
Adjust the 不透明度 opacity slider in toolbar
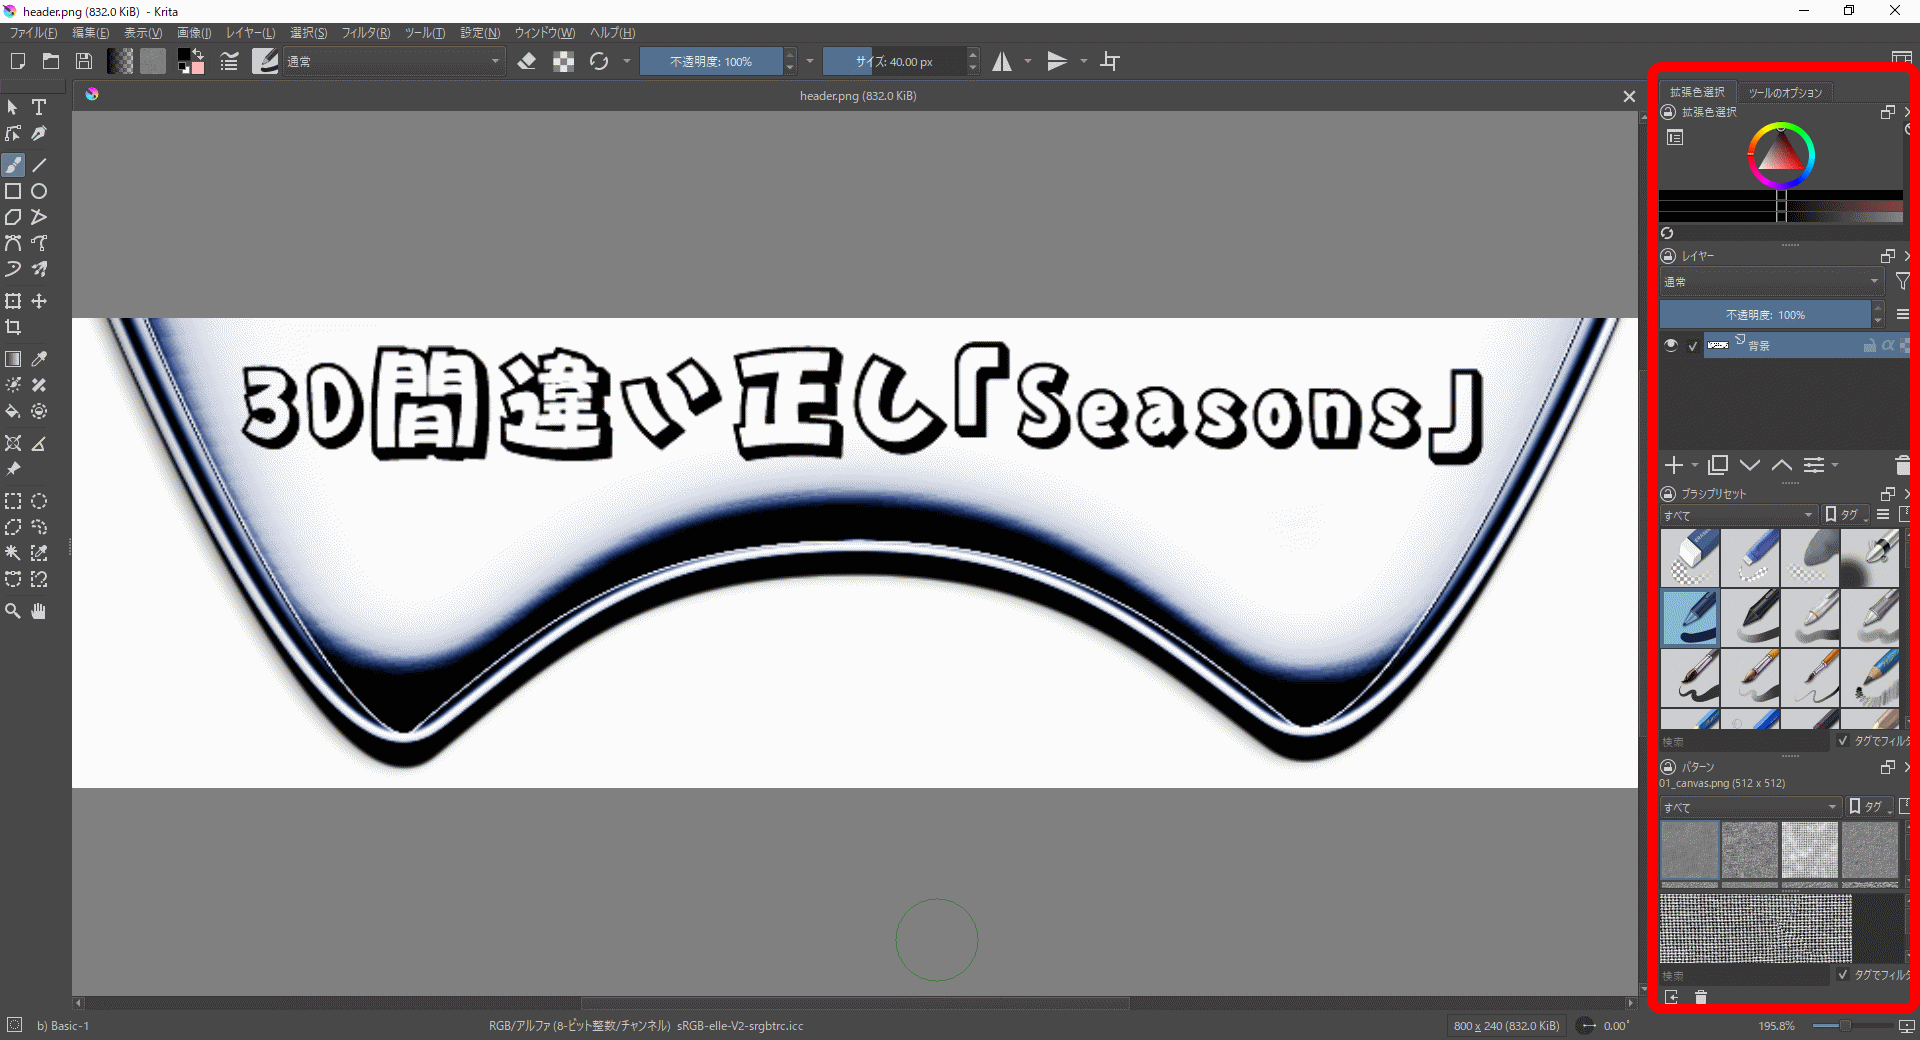pyautogui.click(x=711, y=62)
